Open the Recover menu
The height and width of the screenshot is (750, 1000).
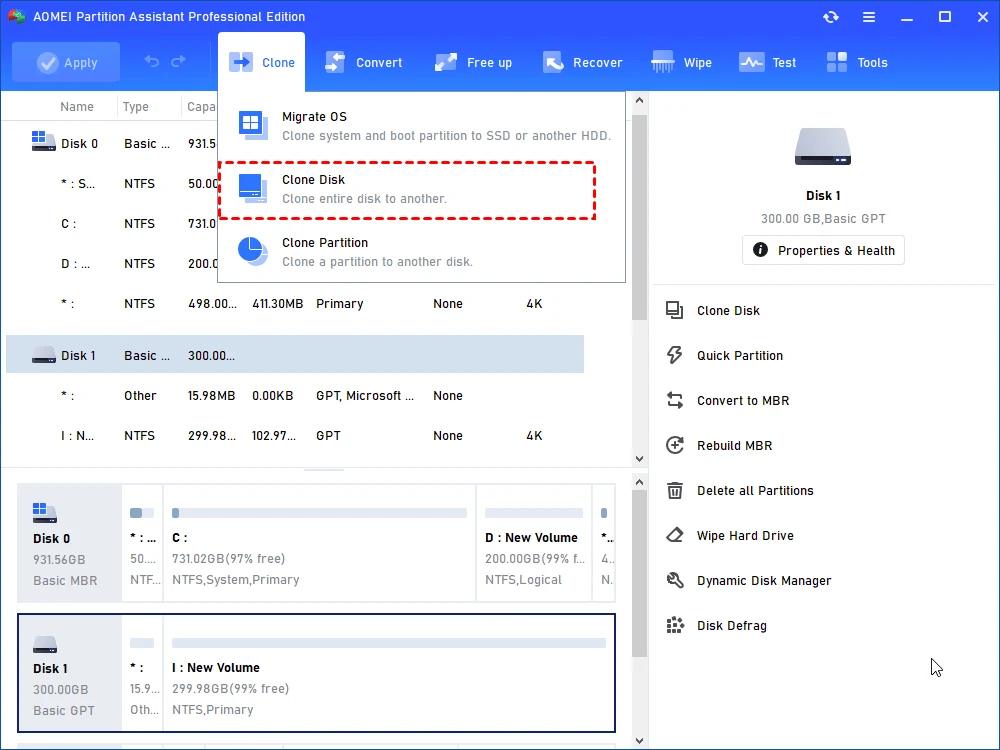pos(582,62)
